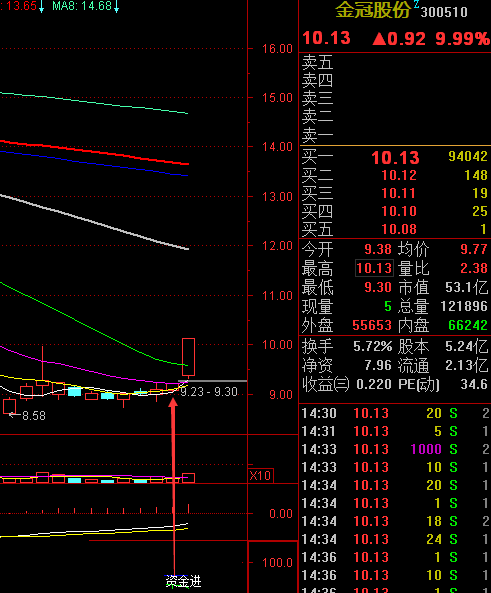The height and width of the screenshot is (593, 491).
Task: Select the 14:36 trade with volume 10
Action: click(395, 575)
